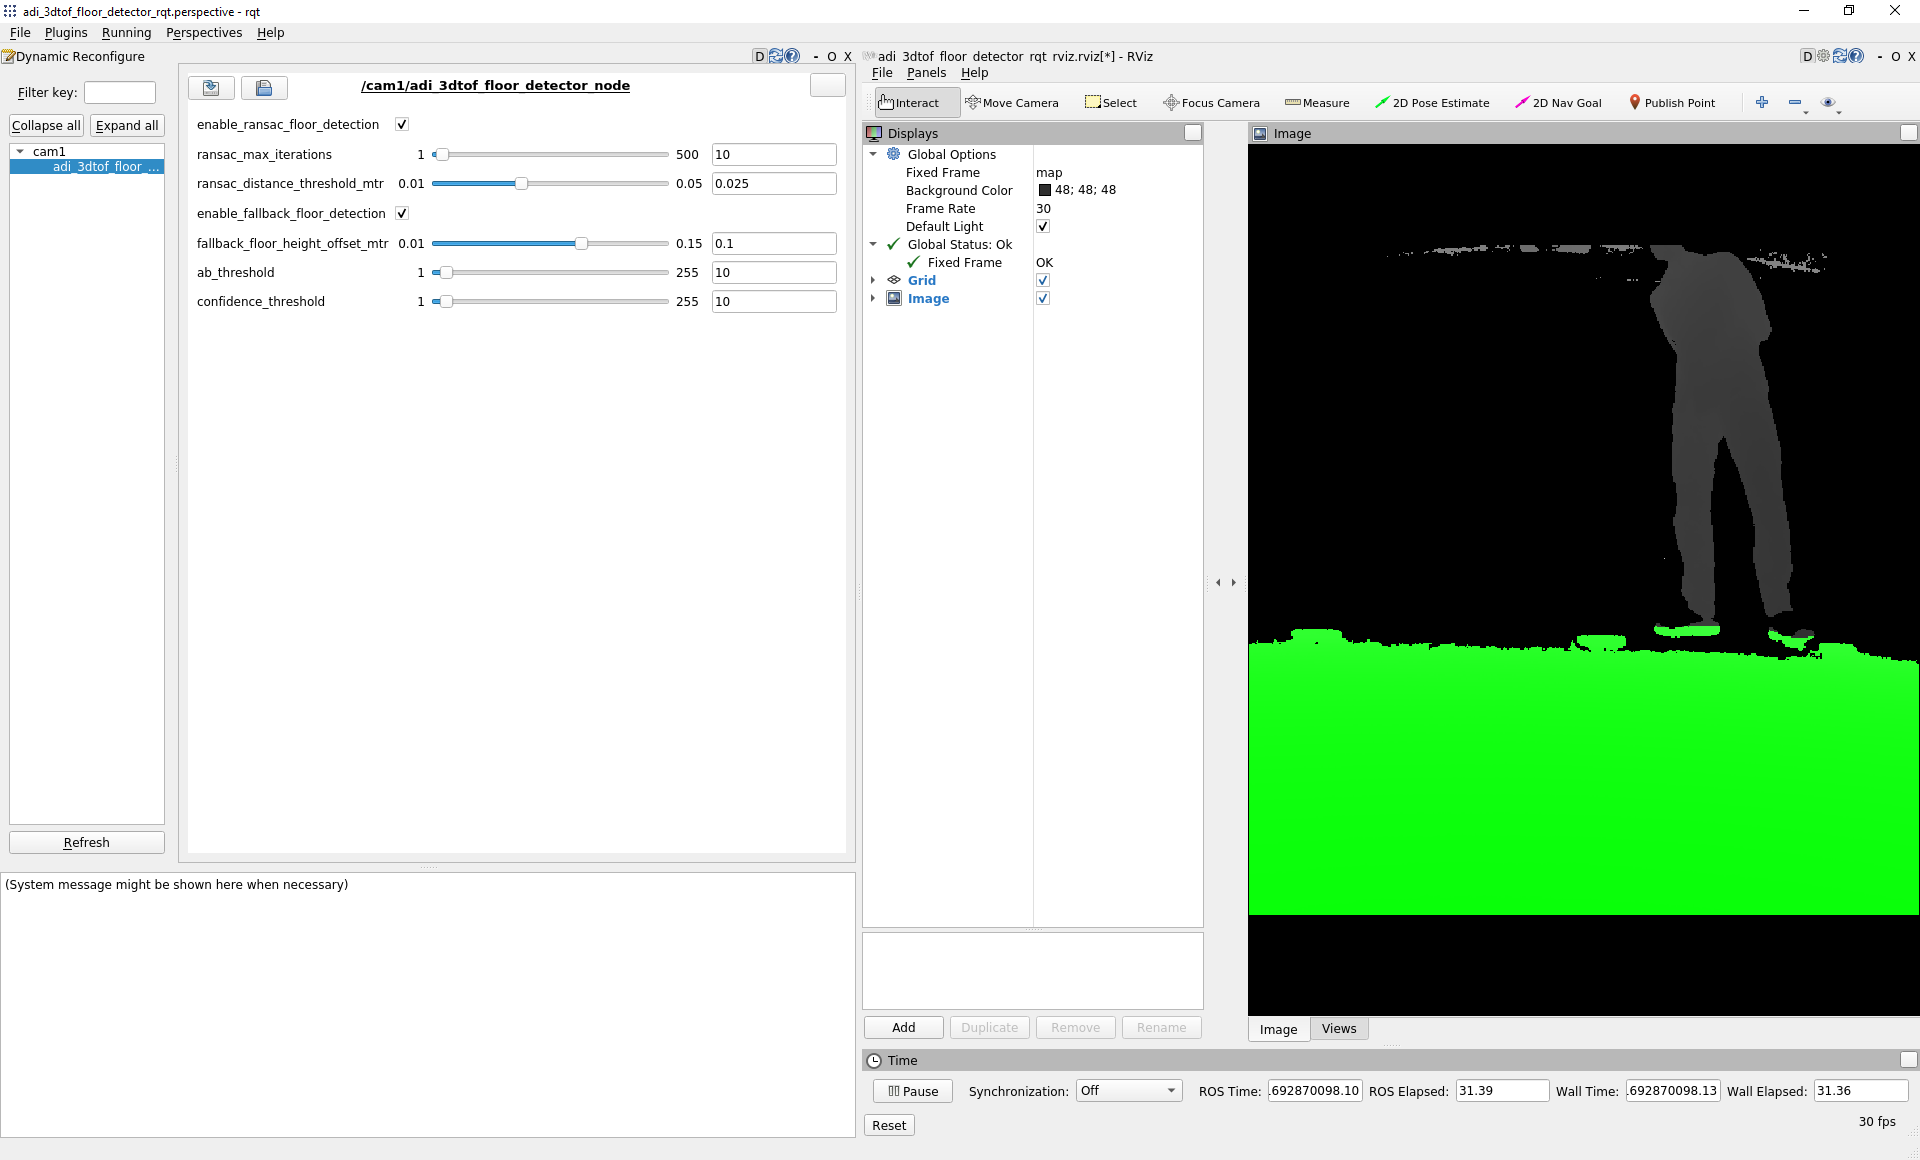Viewport: 1920px width, 1160px height.
Task: Click the ransac_distance_threshold_mtr slider handle
Action: pos(521,184)
